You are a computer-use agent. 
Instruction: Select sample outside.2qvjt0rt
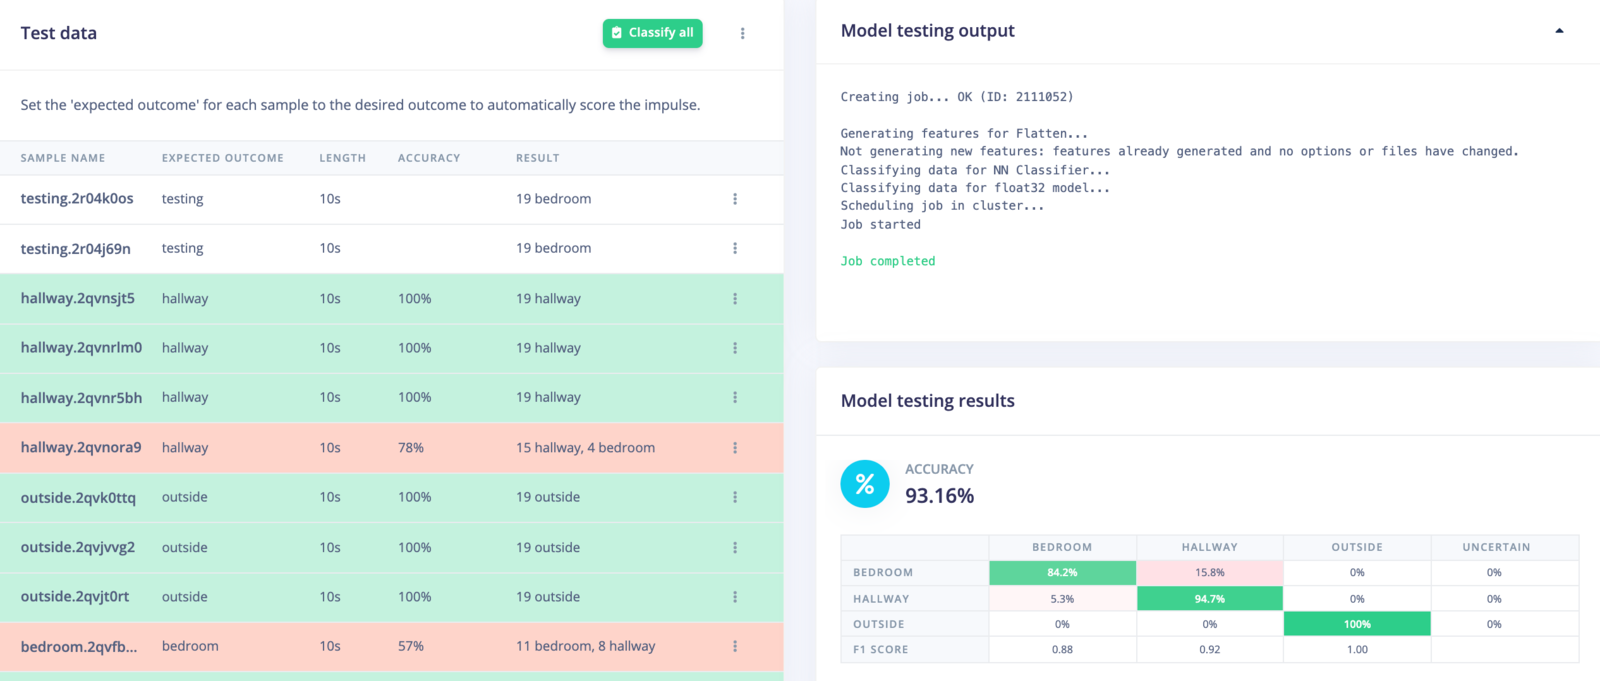click(75, 597)
